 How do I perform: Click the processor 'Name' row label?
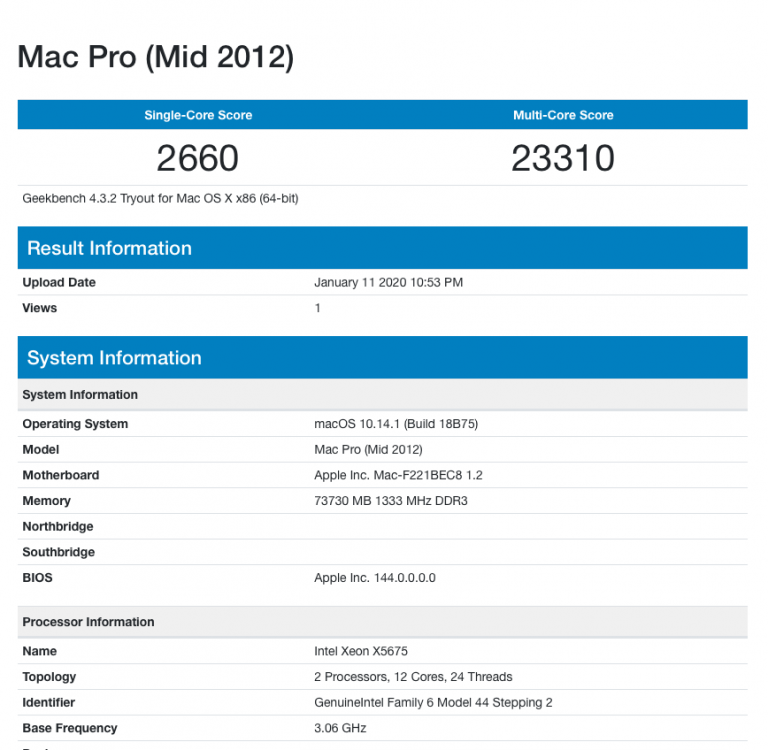pos(40,651)
